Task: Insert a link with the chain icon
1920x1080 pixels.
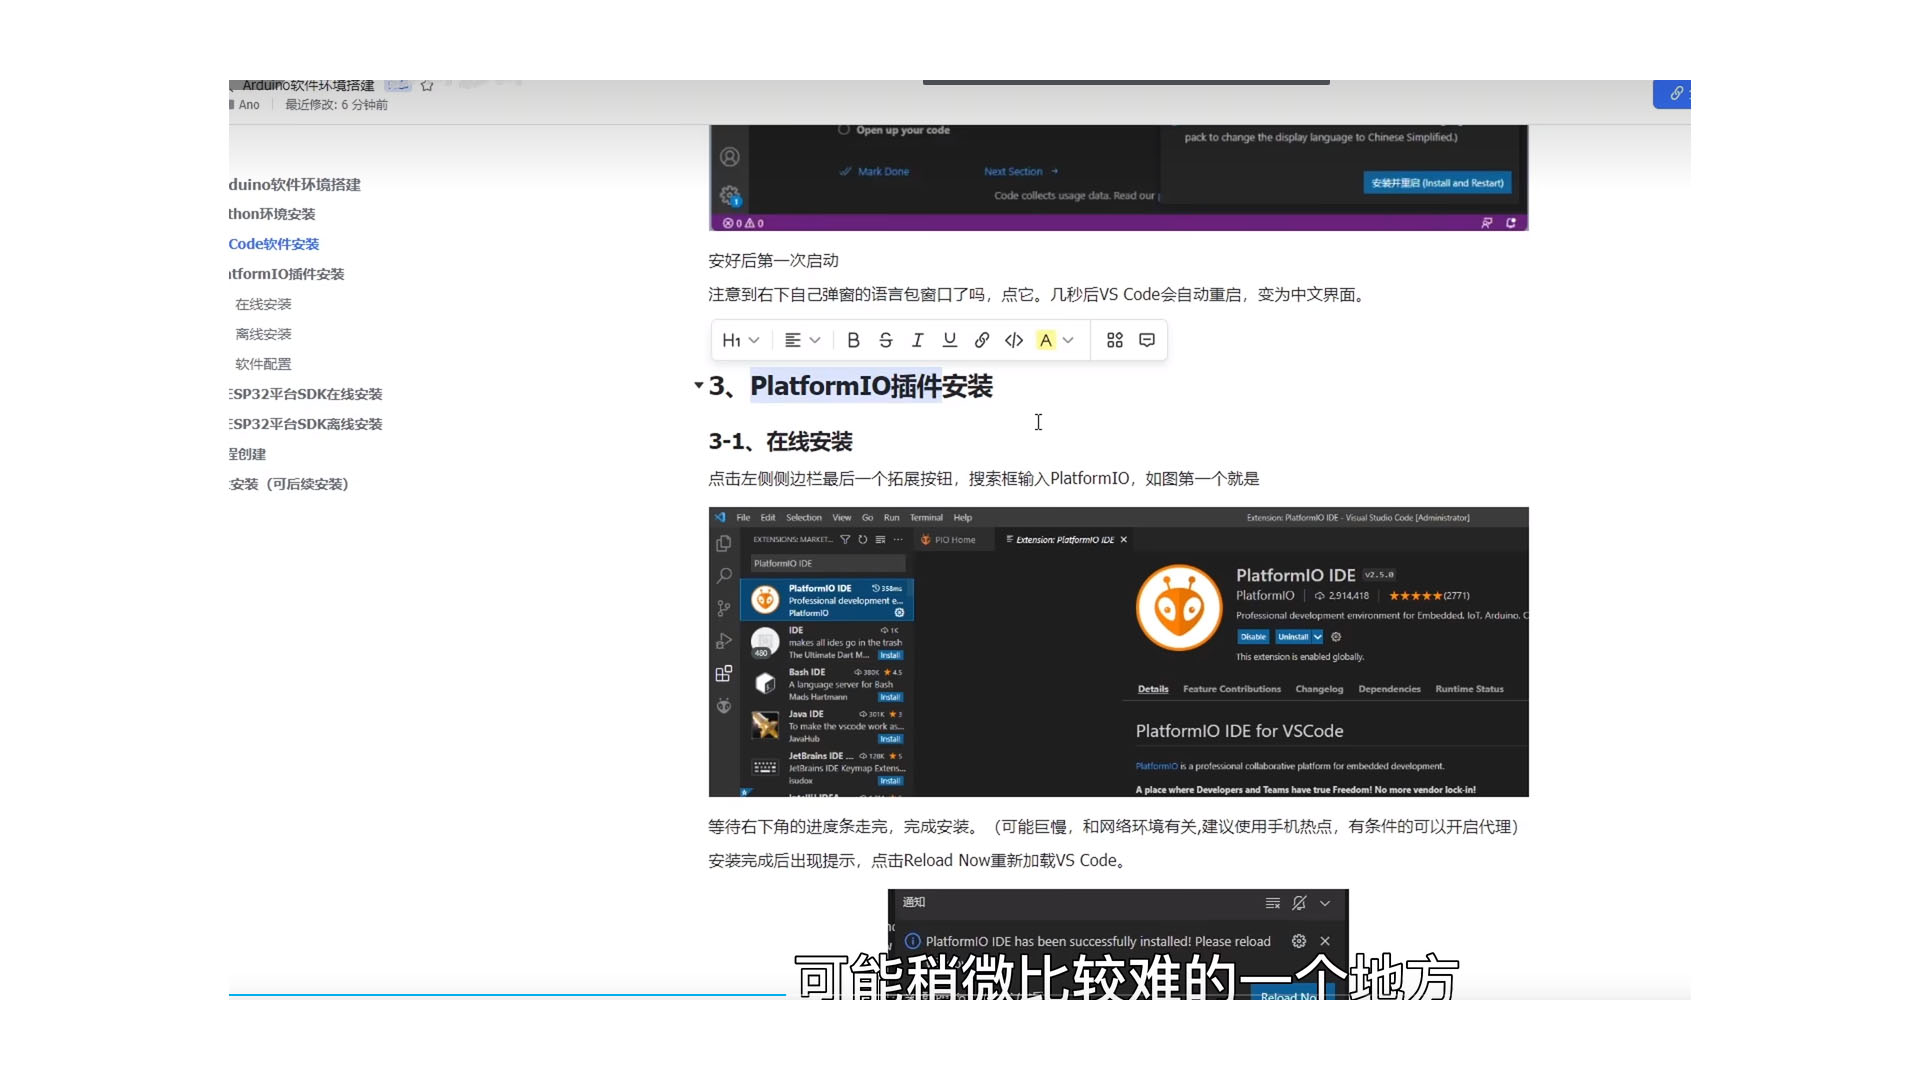Action: coord(982,340)
